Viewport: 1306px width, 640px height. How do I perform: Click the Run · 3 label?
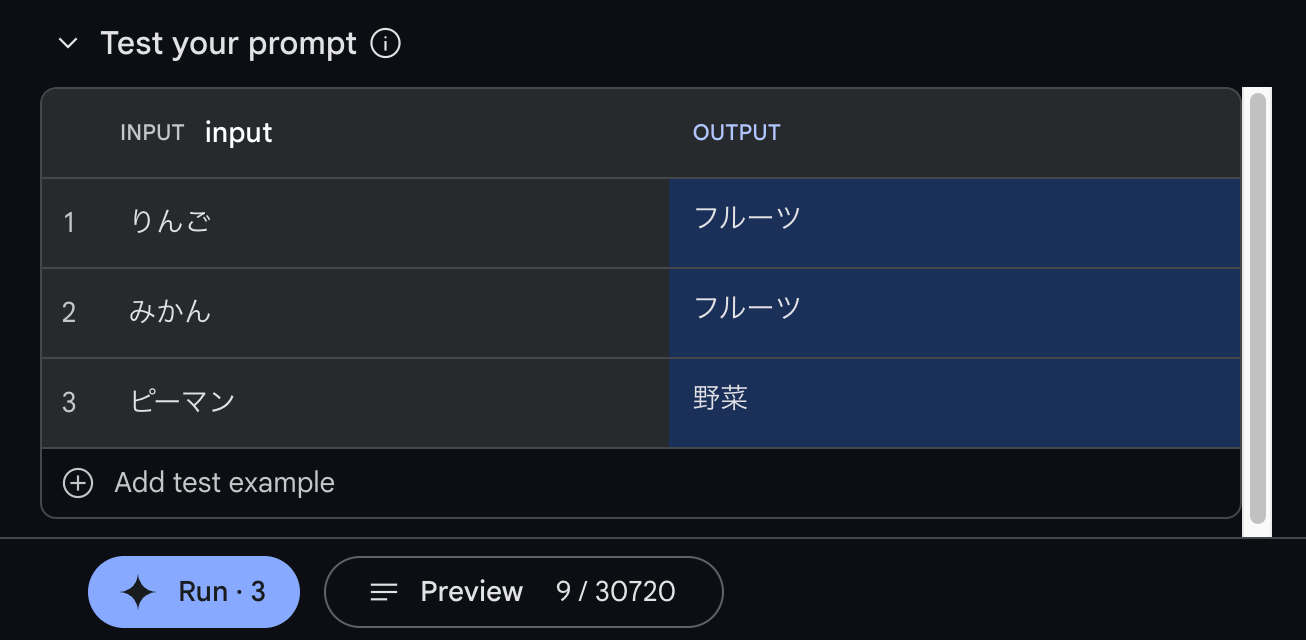[221, 592]
